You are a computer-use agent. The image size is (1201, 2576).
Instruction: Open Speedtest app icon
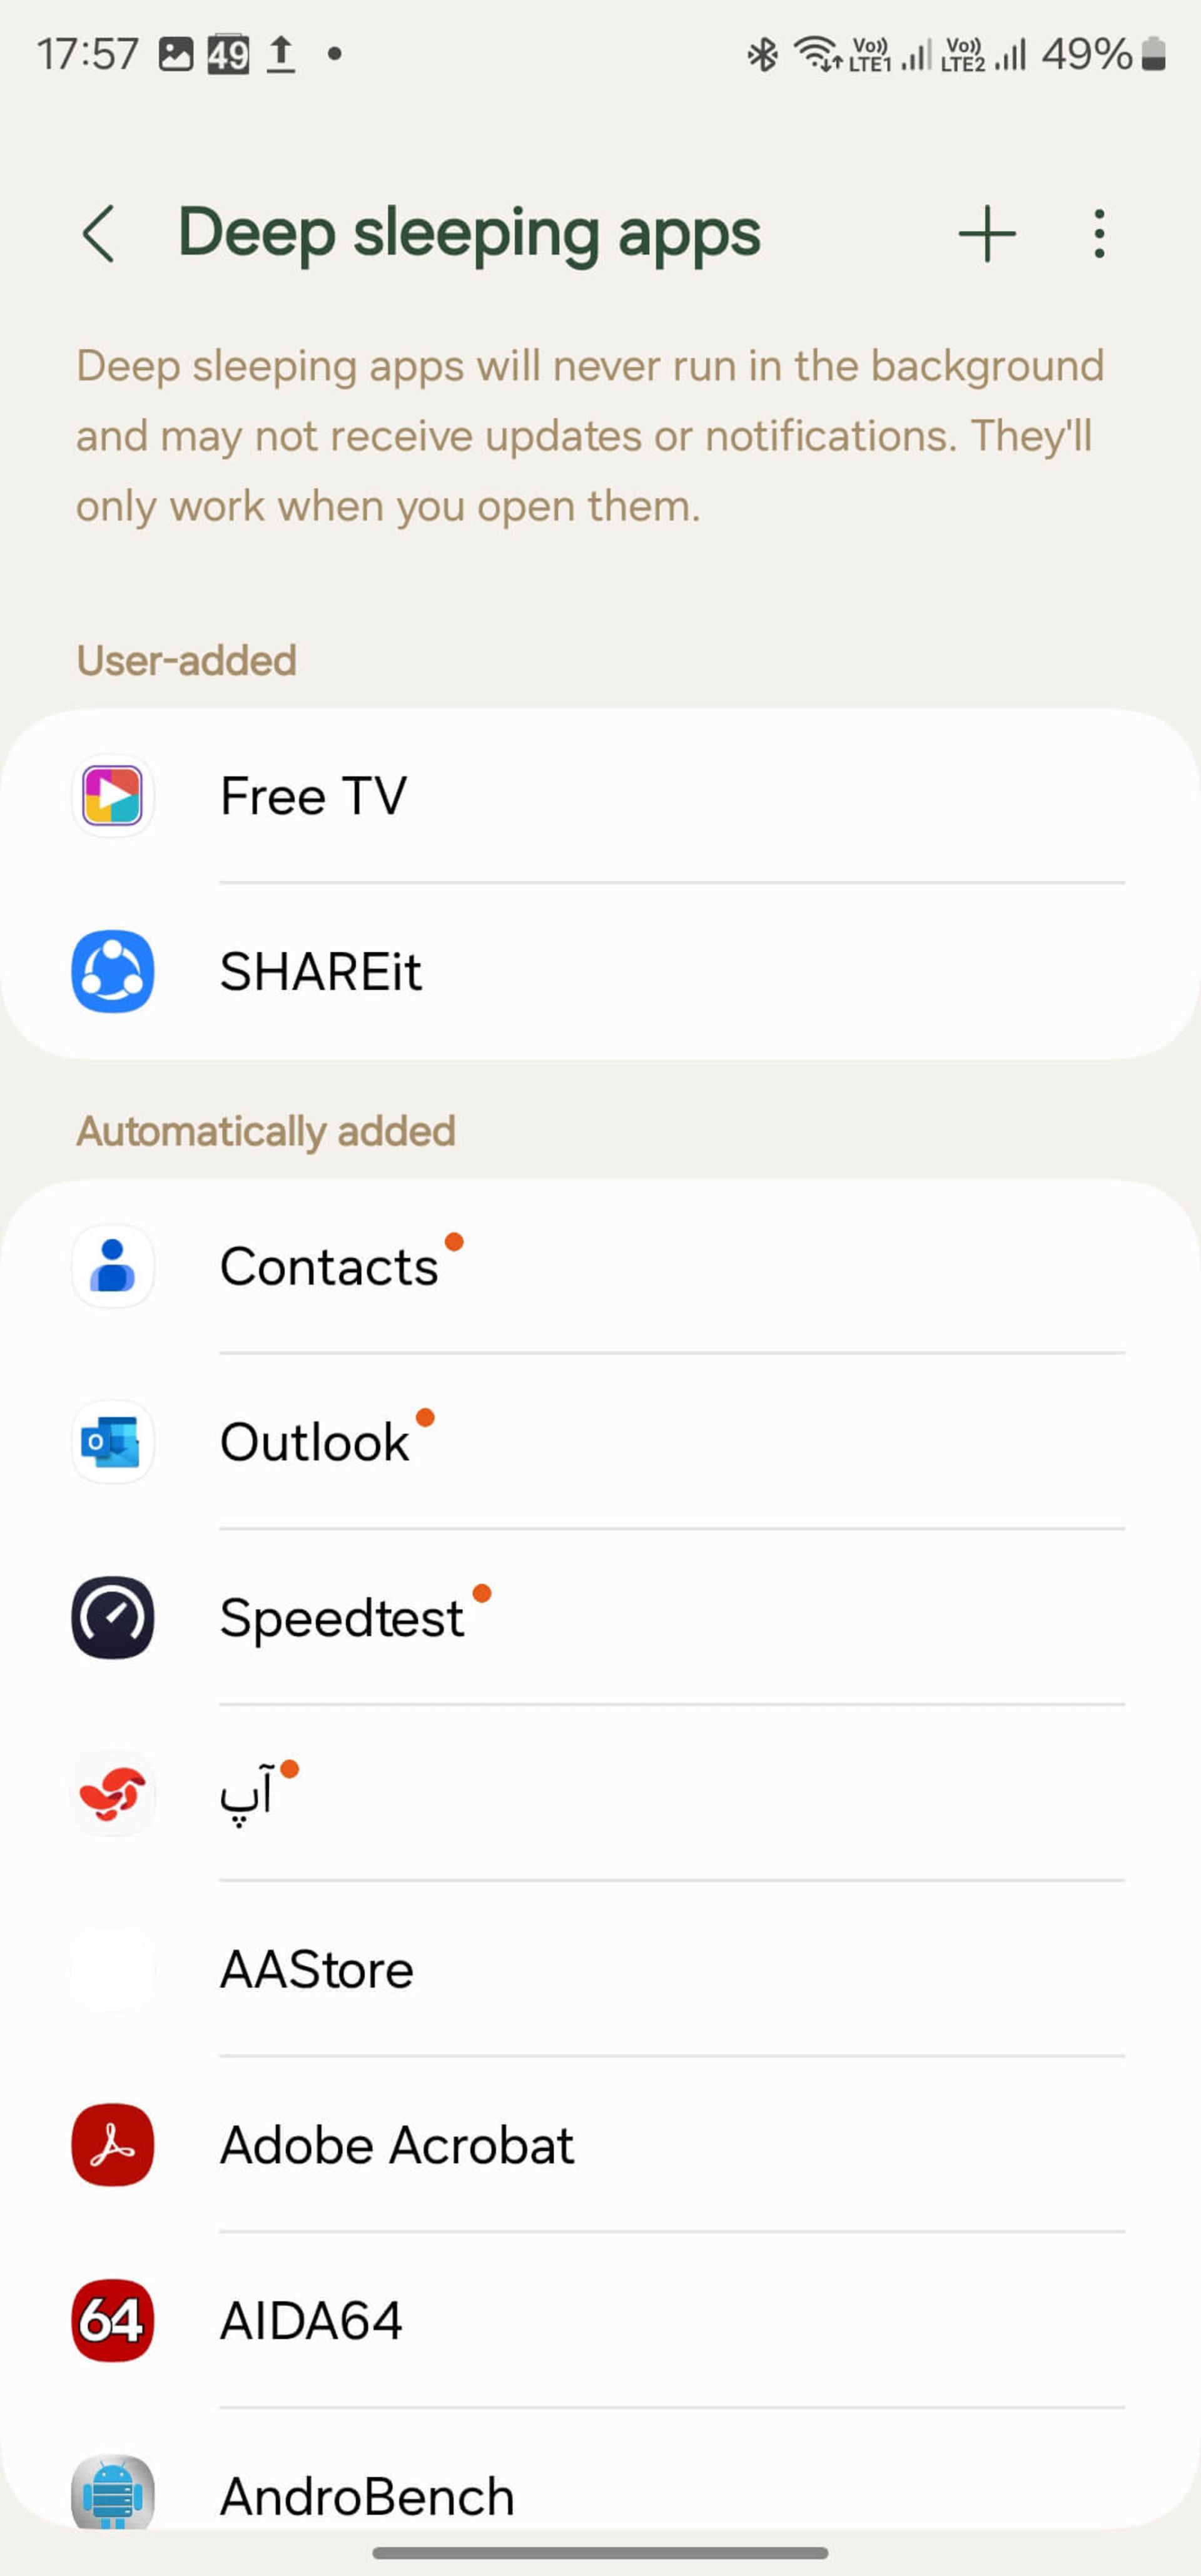point(112,1617)
